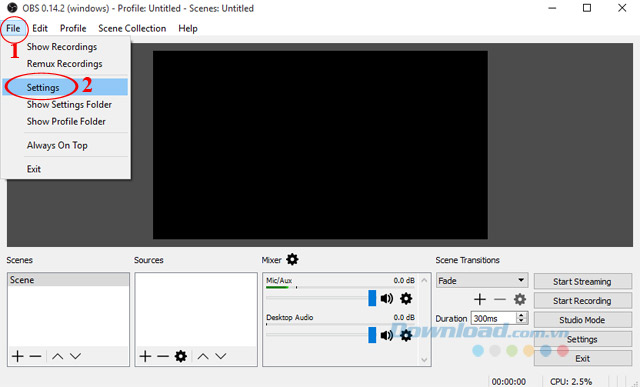Click Start Streaming button
This screenshot has height=387, width=640.
point(582,281)
